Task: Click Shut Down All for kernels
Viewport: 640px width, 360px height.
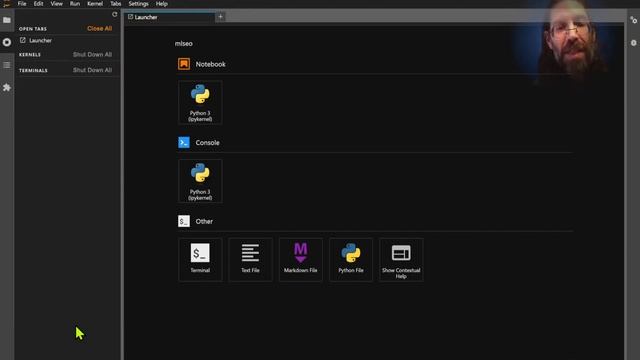Action: click(92, 54)
